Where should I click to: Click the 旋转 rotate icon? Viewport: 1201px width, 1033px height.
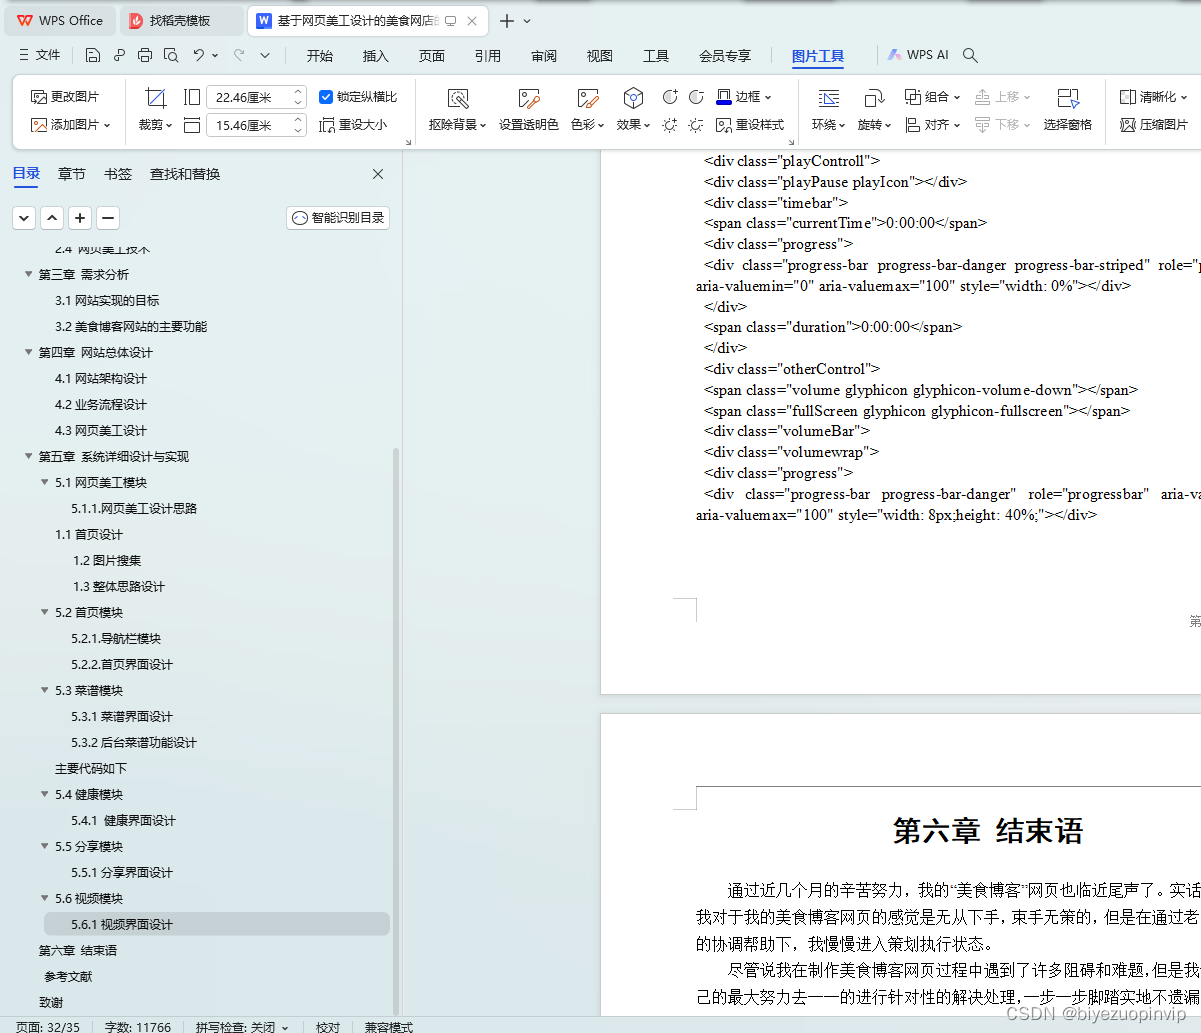click(874, 98)
